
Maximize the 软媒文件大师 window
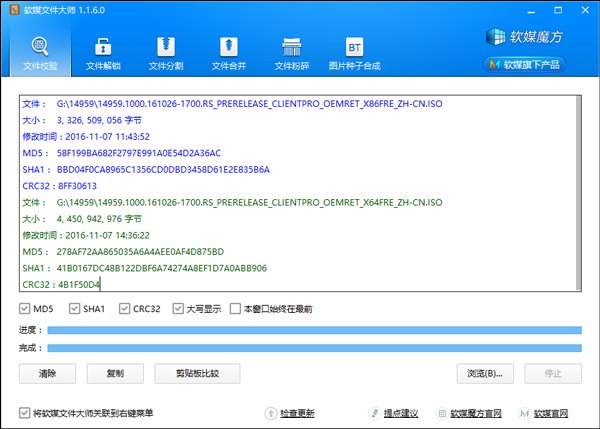(x=558, y=10)
